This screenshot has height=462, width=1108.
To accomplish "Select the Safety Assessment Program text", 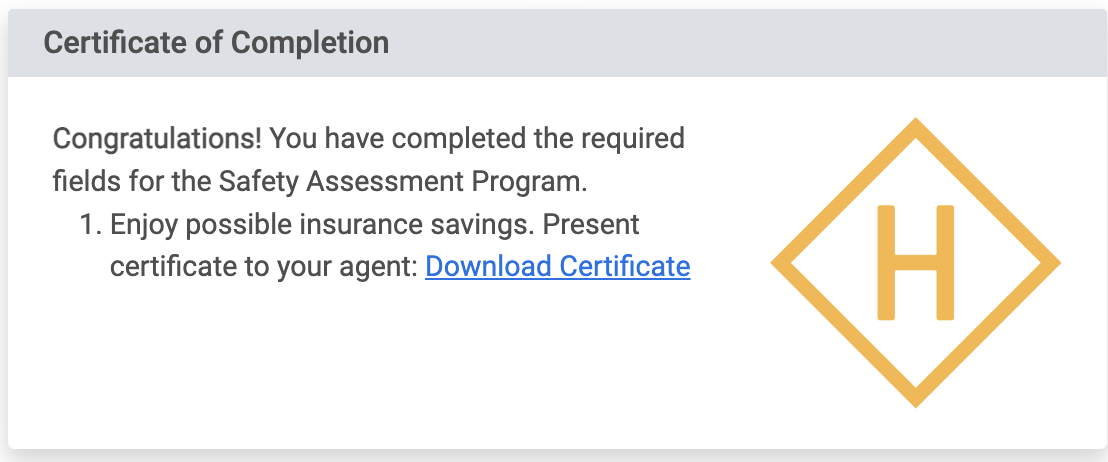I will pos(403,182).
